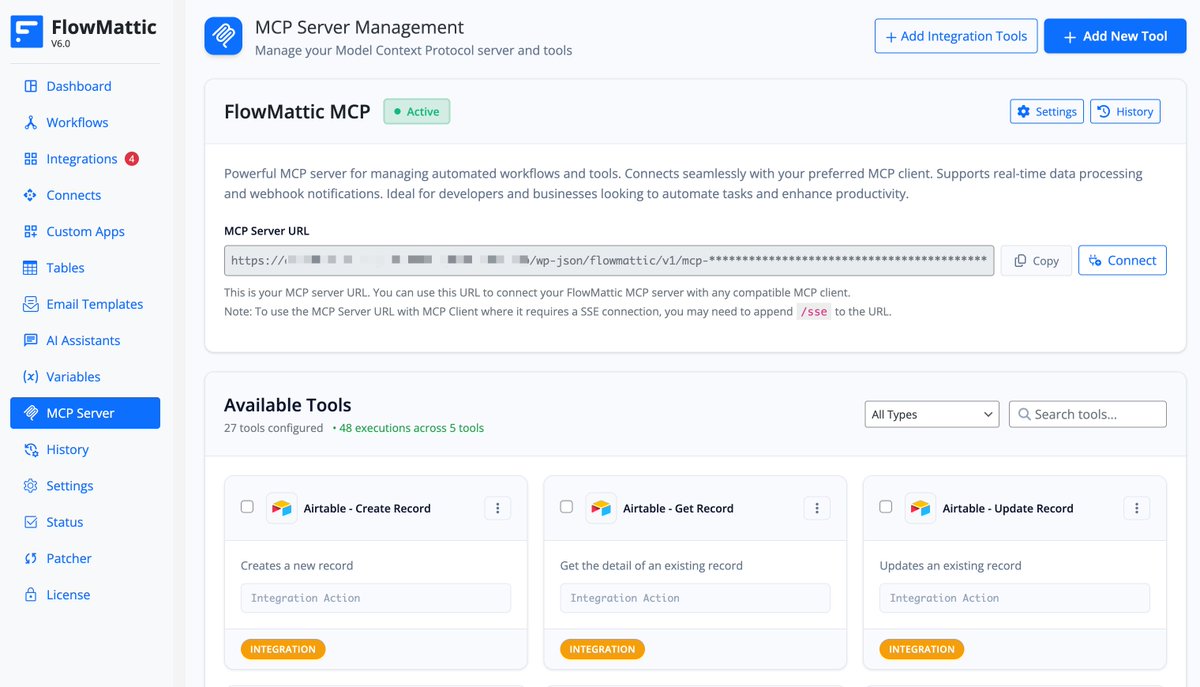The width and height of the screenshot is (1200, 687).
Task: Click the Connect button
Action: tap(1122, 260)
